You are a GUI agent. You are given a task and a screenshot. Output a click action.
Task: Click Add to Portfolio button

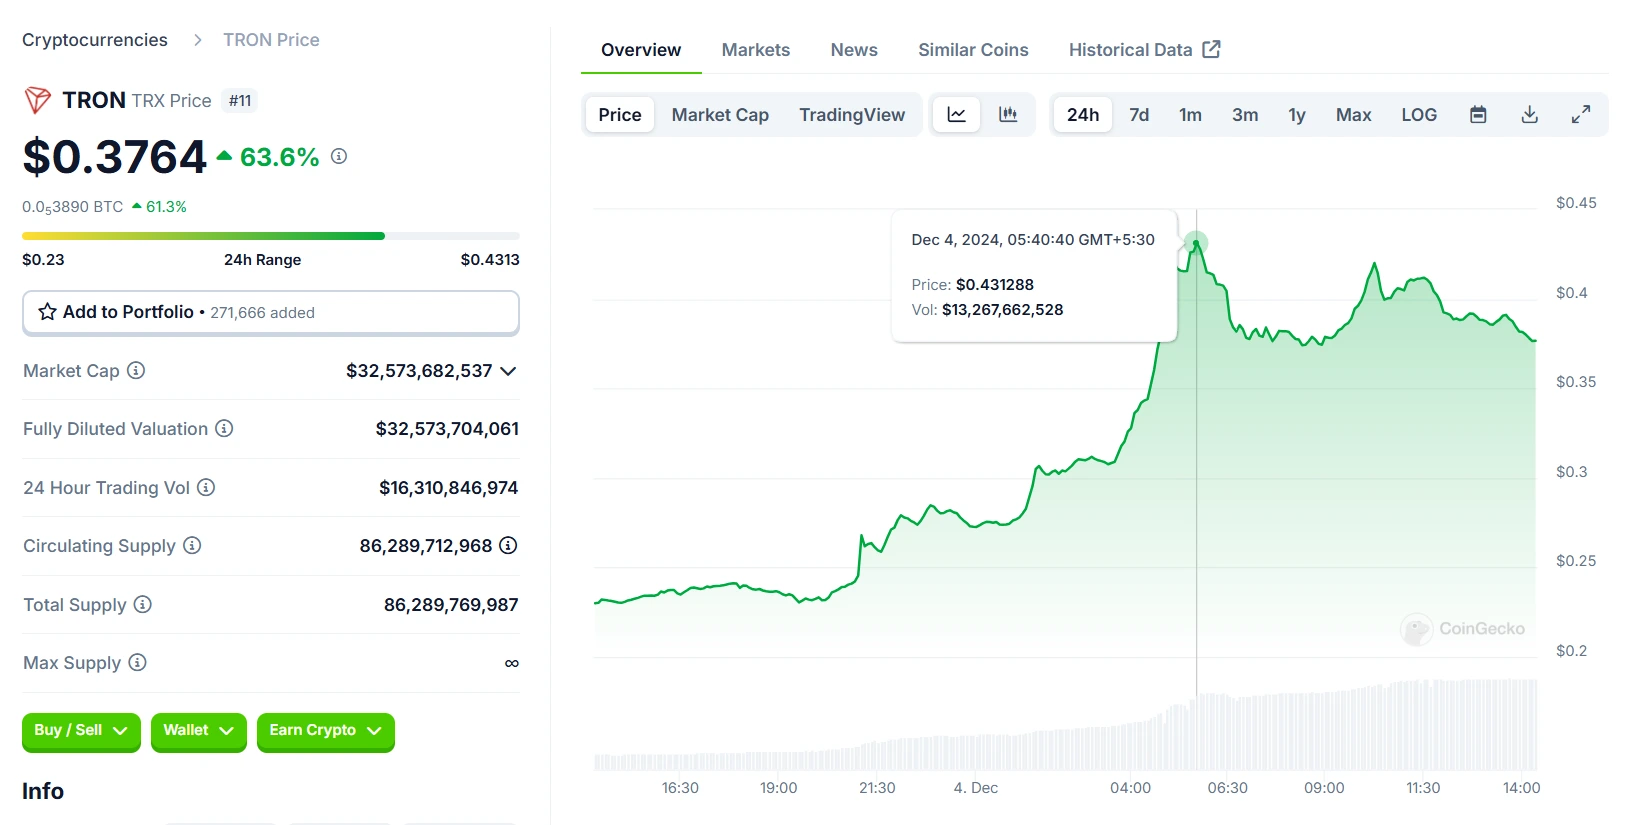pos(271,313)
